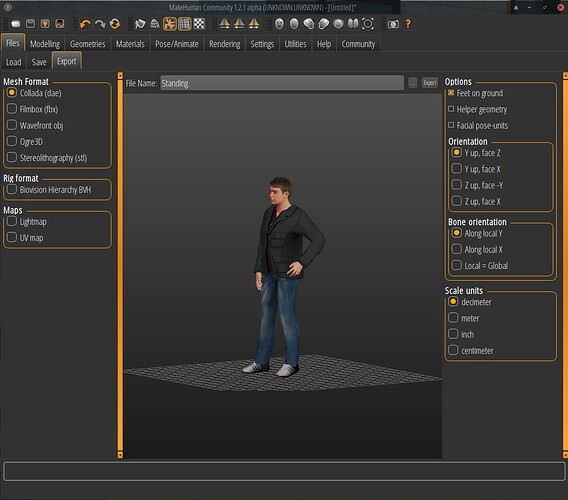Open the Pose/Animate tab
The height and width of the screenshot is (500, 568).
(177, 44)
